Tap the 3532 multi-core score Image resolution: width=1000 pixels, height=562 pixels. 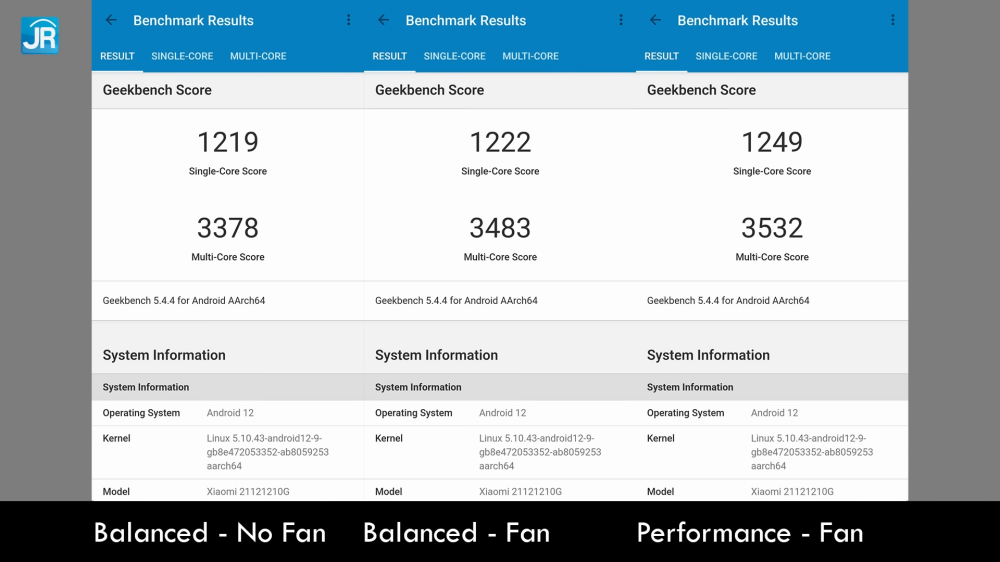(772, 228)
